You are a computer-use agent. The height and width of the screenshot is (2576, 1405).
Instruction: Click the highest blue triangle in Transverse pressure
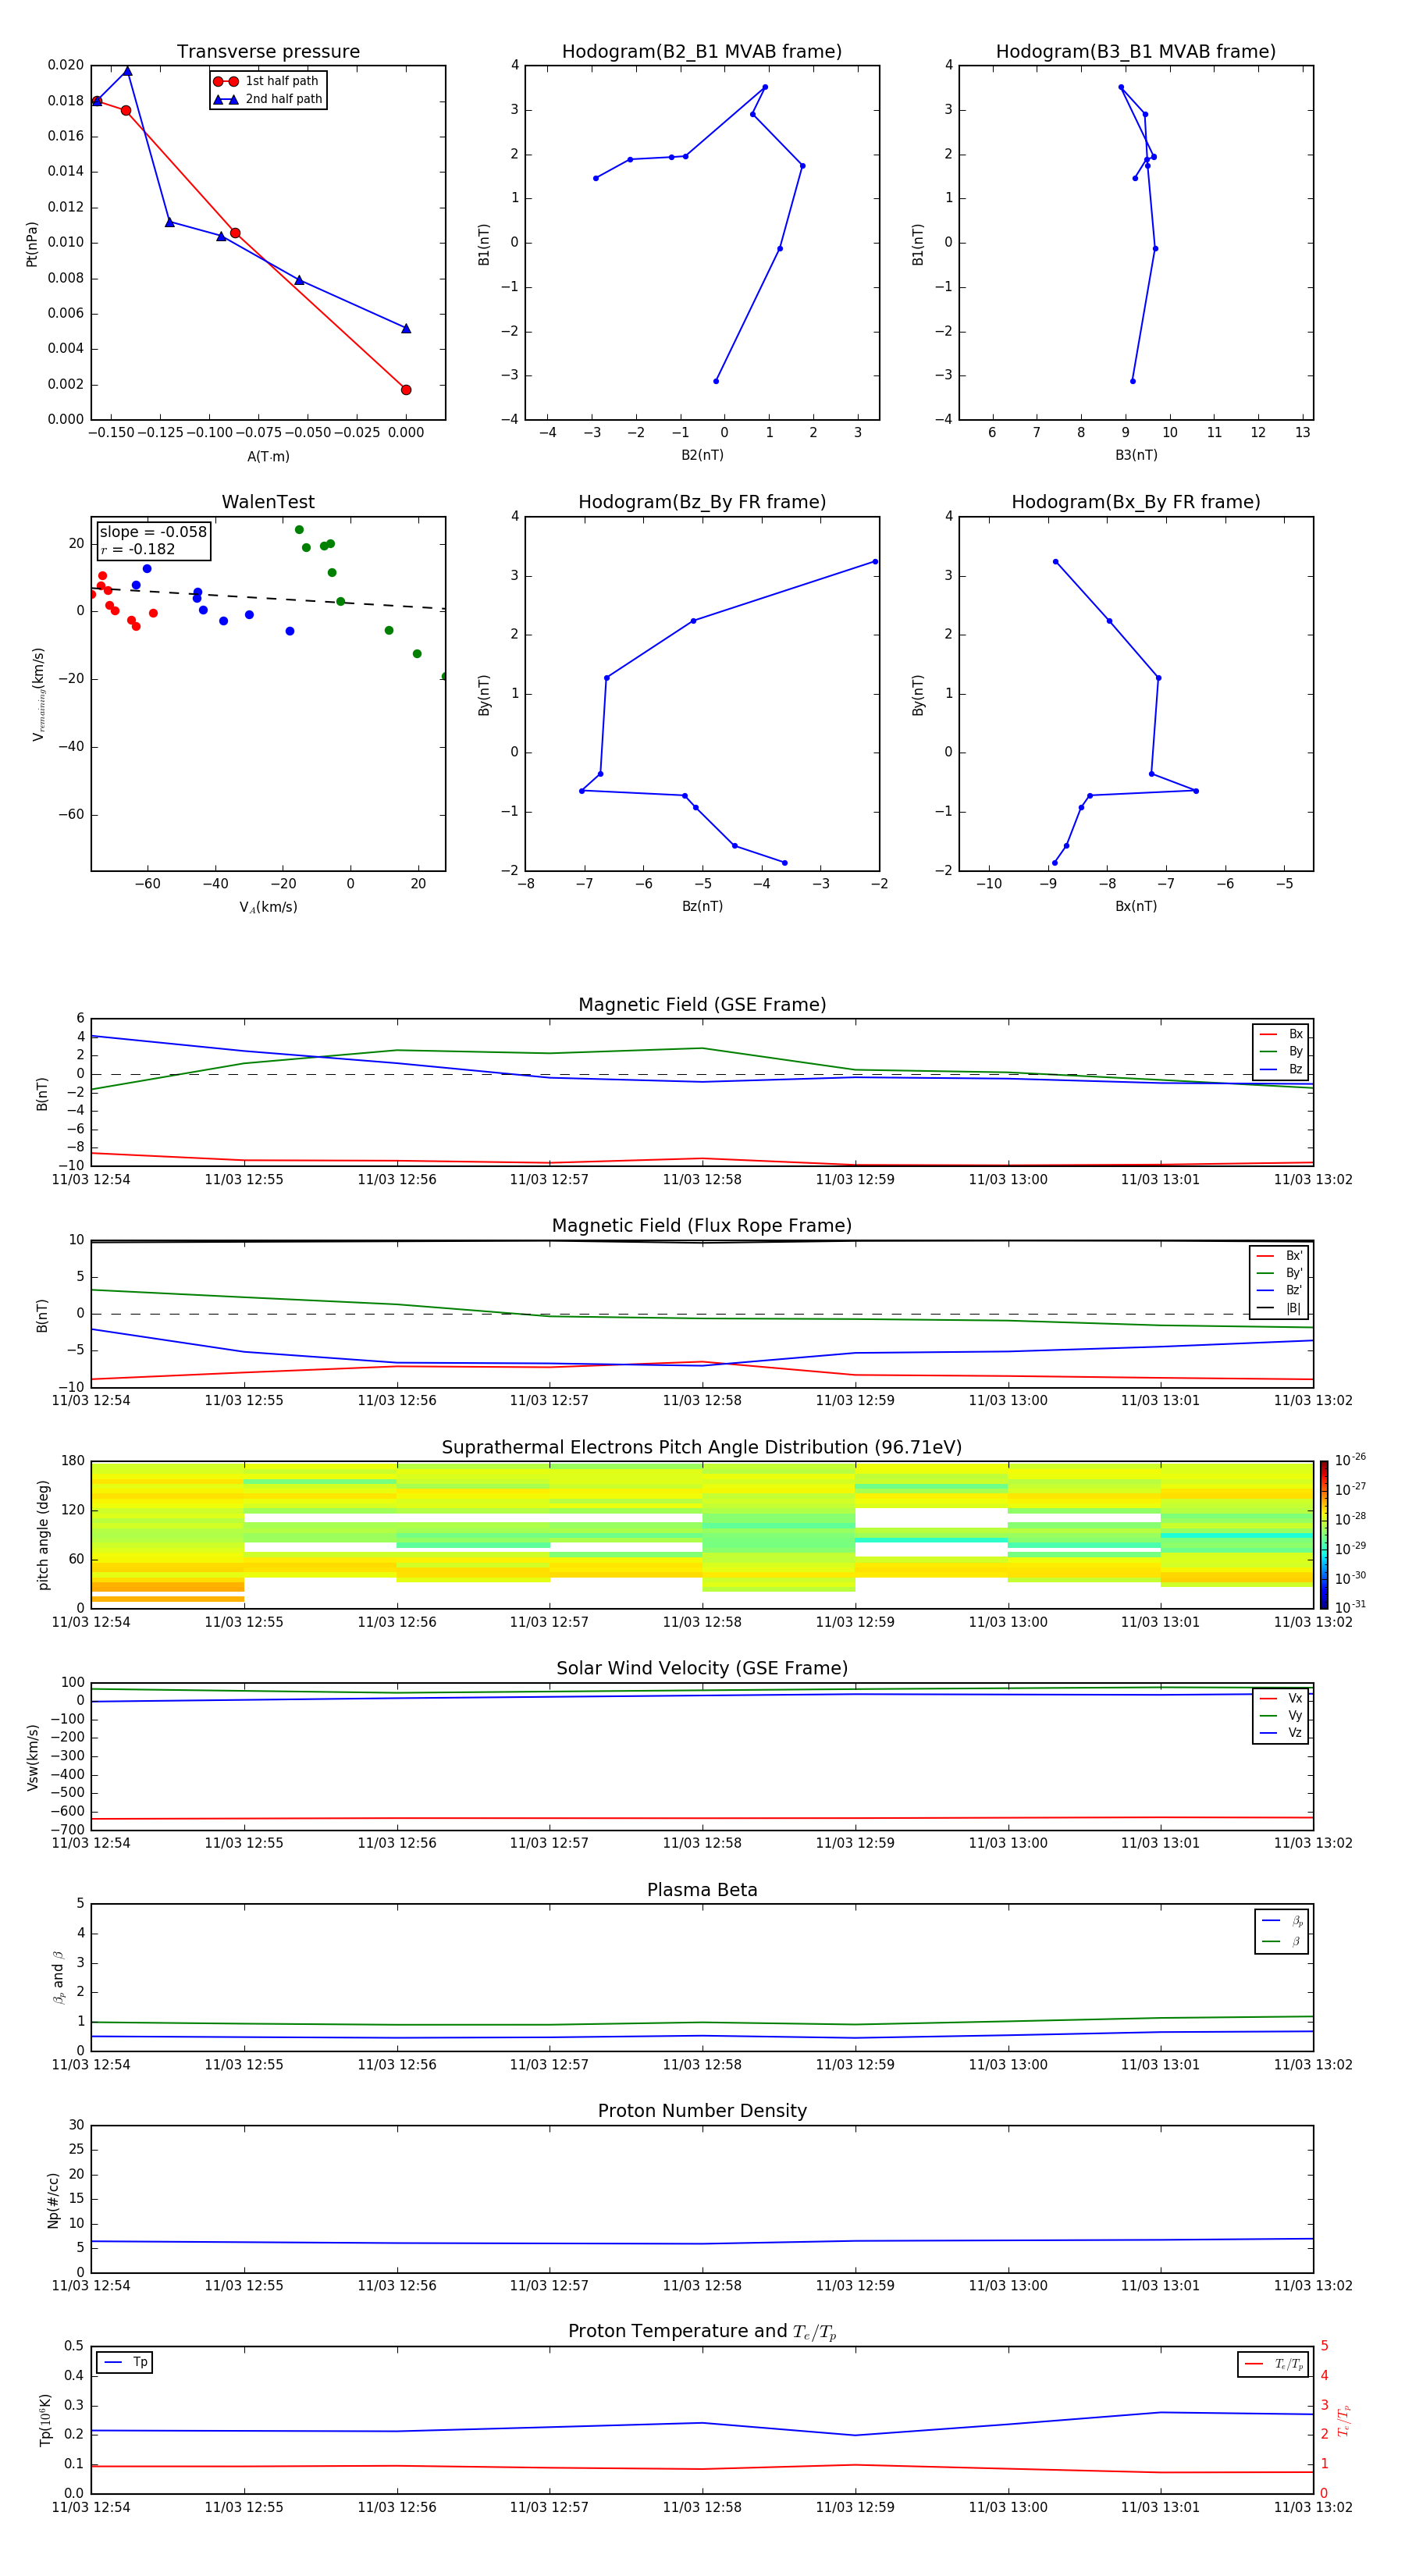[x=127, y=71]
